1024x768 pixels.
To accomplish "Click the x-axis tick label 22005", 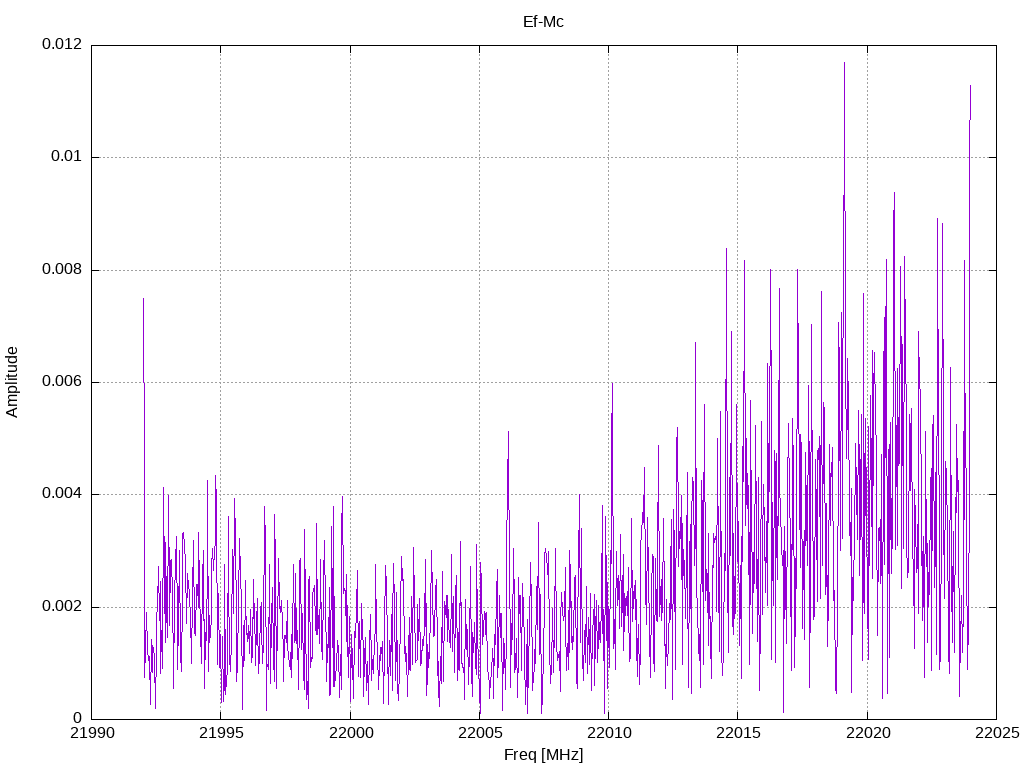I will pos(480,733).
